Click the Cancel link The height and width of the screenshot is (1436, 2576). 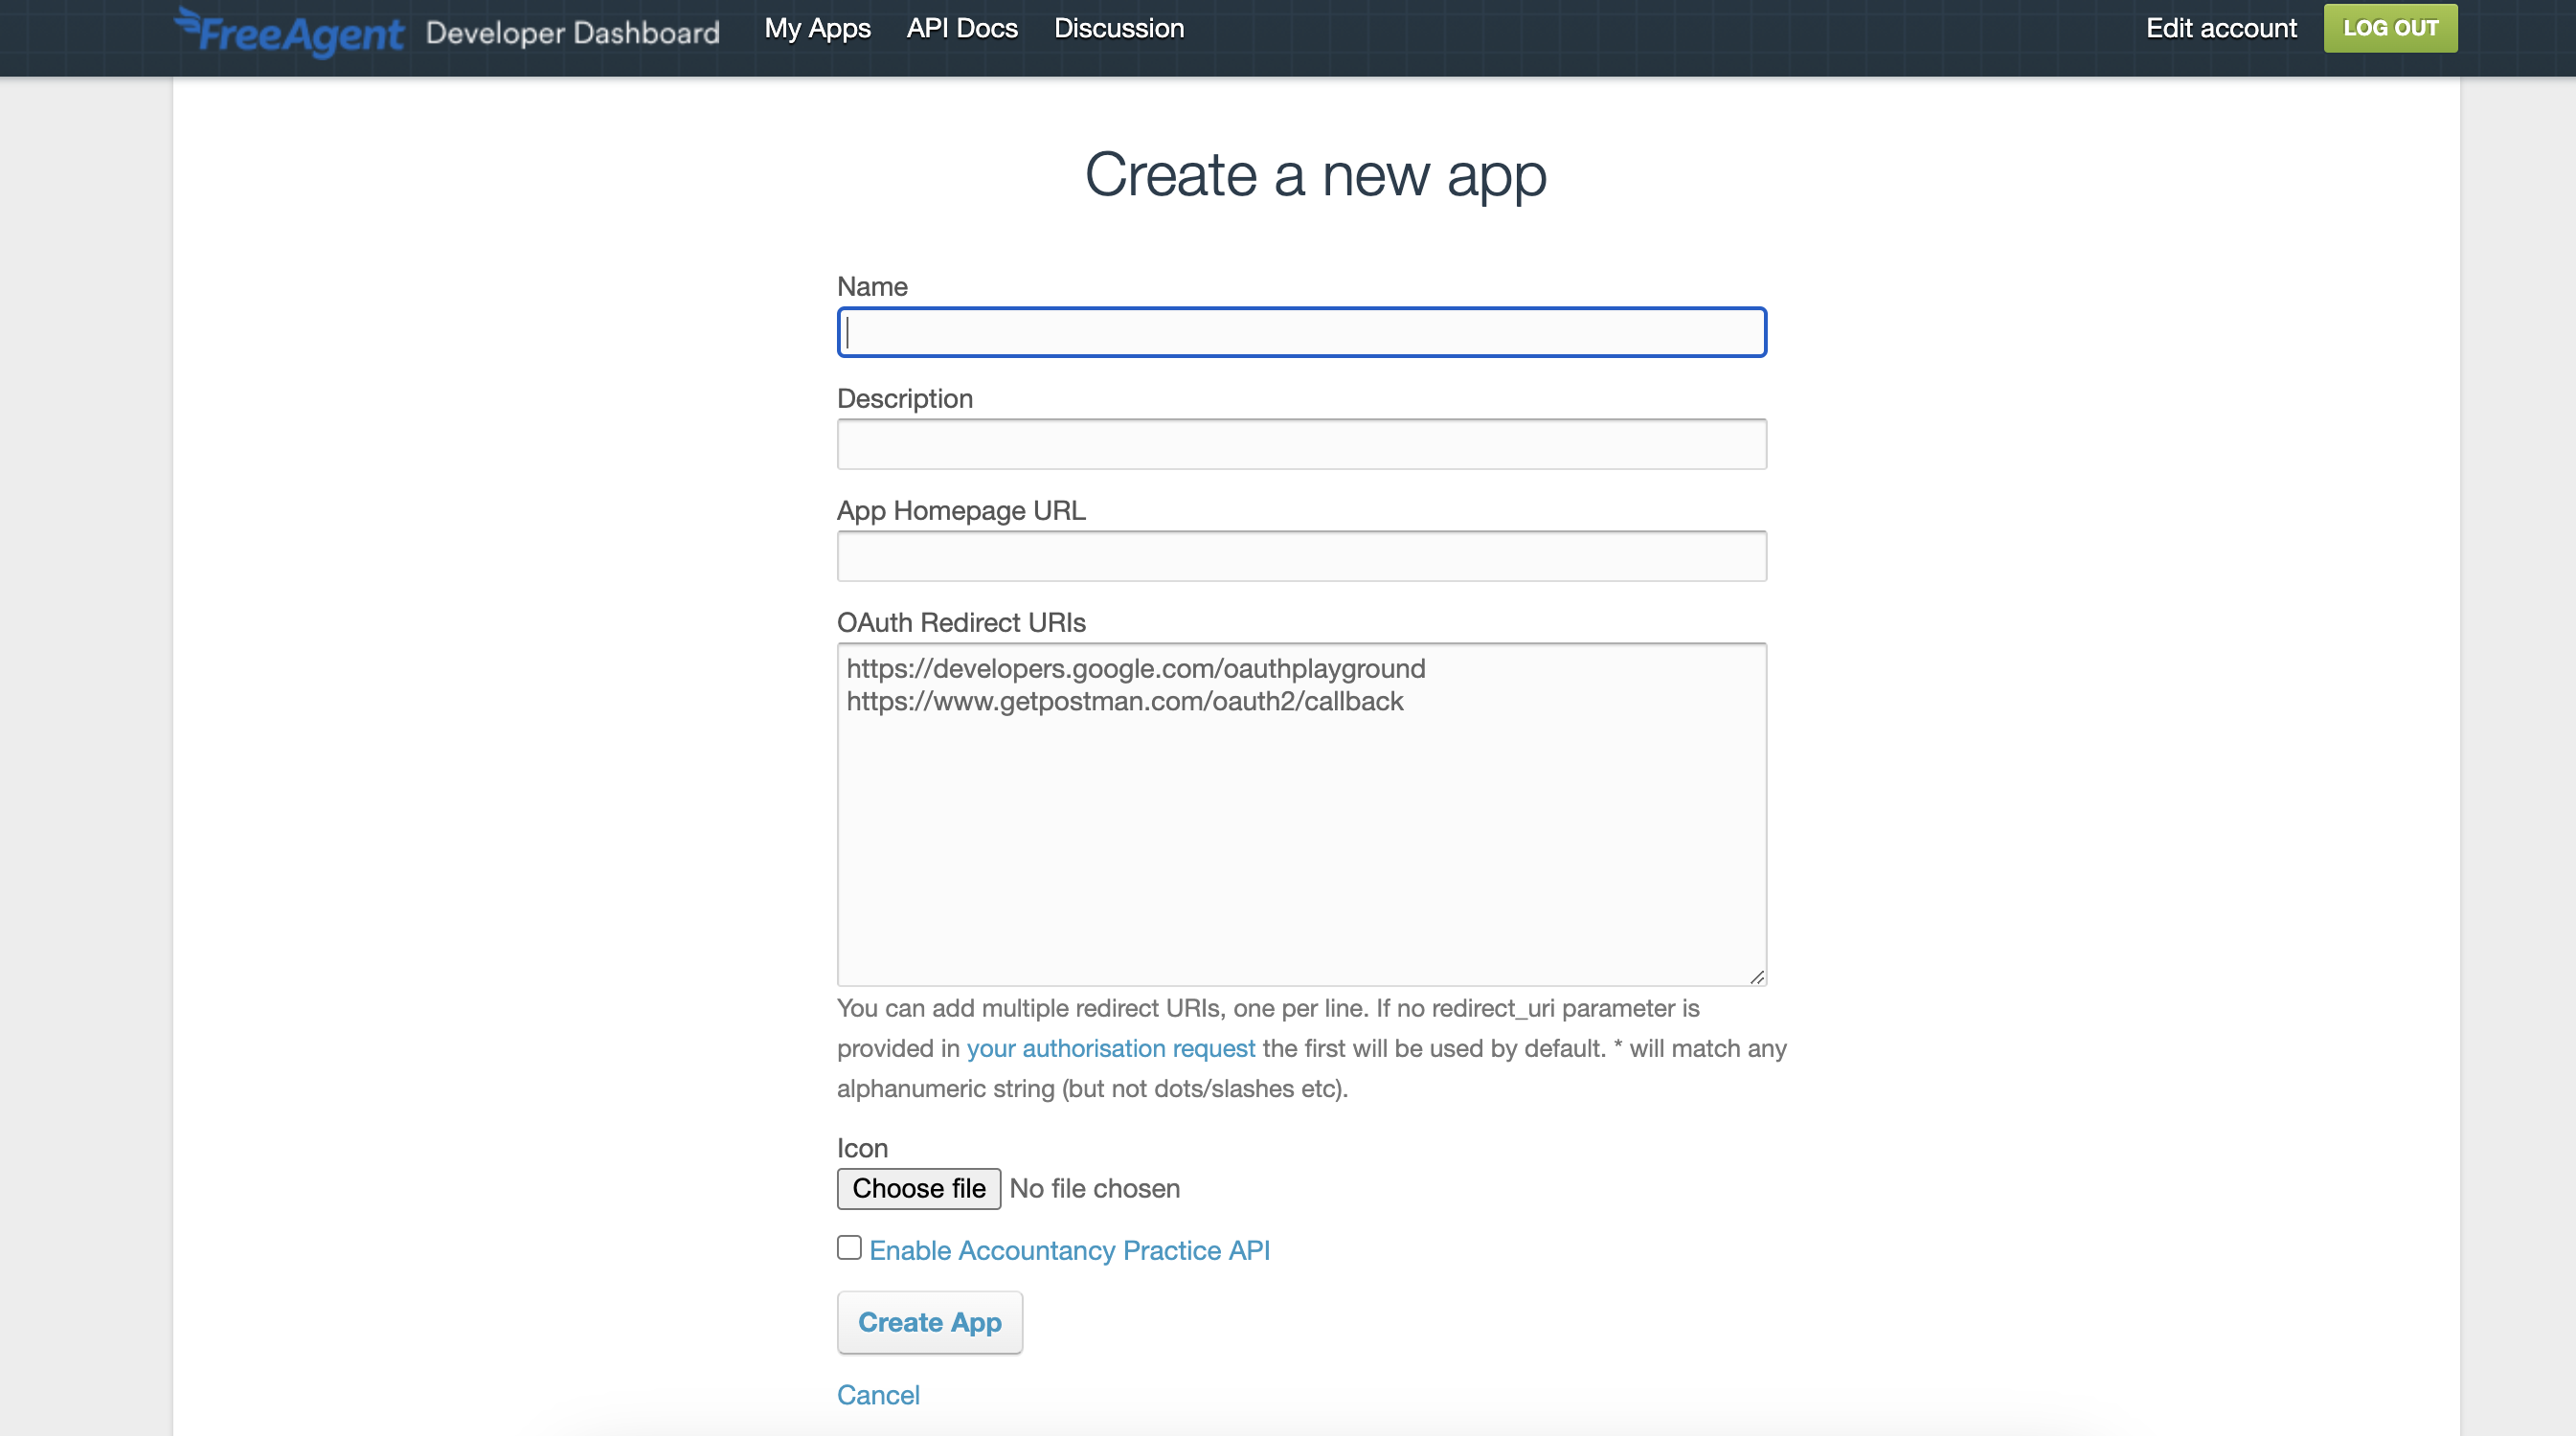tap(878, 1395)
